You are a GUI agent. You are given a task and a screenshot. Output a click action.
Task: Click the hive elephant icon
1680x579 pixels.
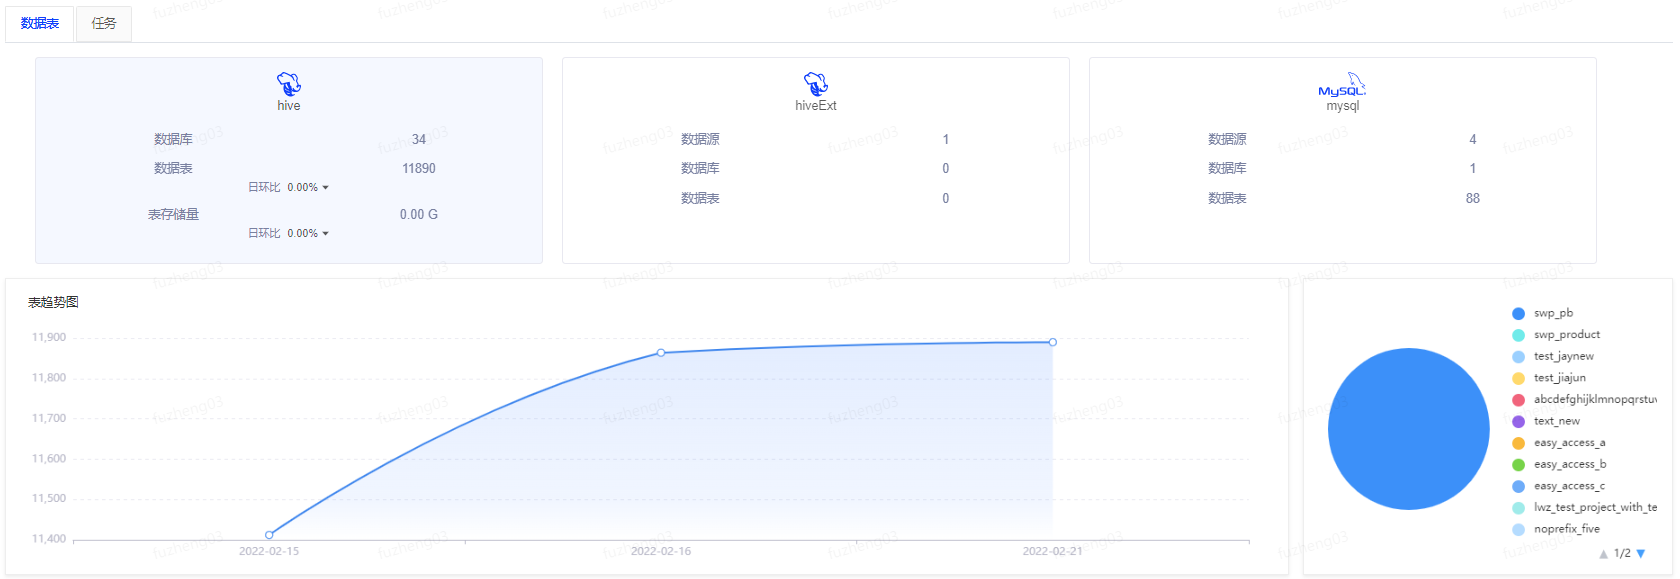coord(289,84)
